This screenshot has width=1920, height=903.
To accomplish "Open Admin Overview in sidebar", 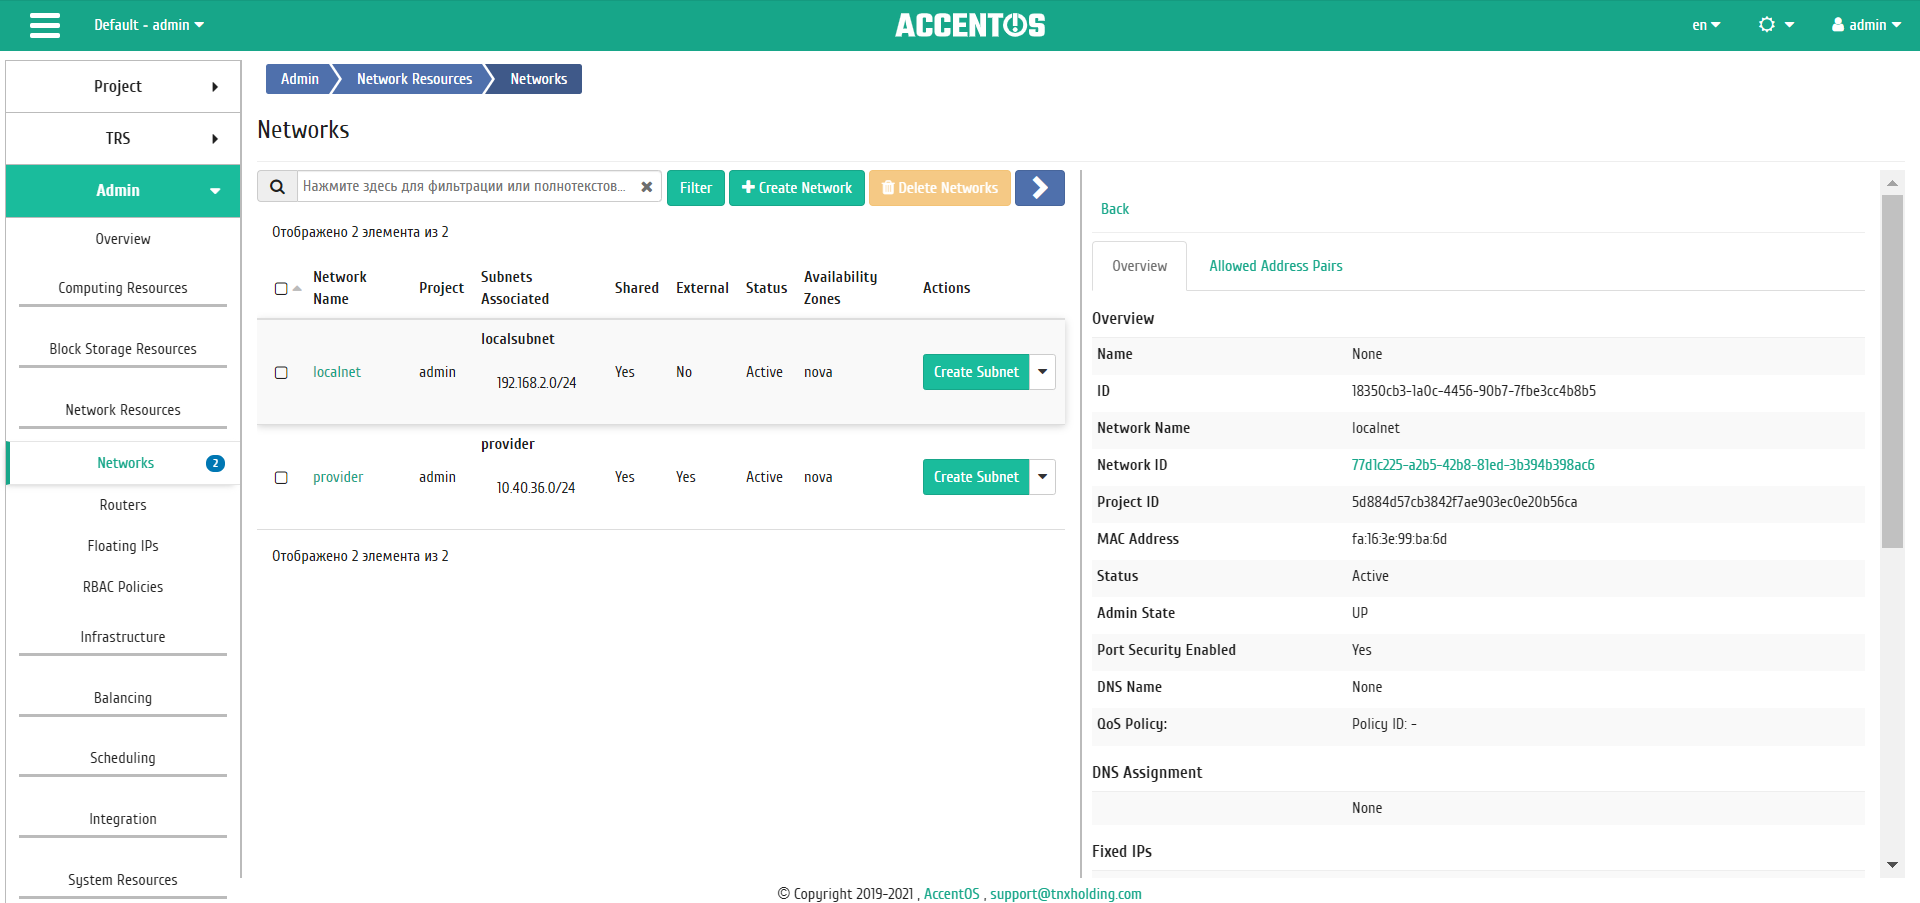I will coord(123,239).
